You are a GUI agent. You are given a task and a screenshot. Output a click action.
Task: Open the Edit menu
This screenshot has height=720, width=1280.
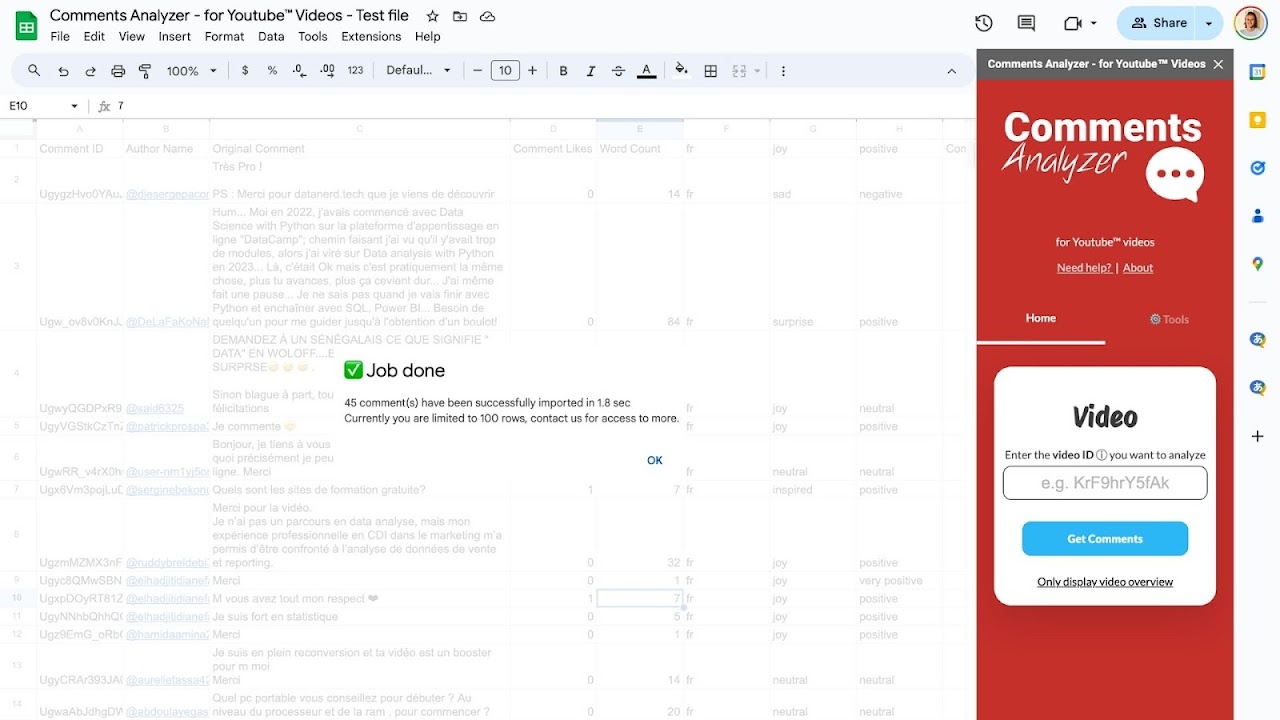tap(94, 37)
